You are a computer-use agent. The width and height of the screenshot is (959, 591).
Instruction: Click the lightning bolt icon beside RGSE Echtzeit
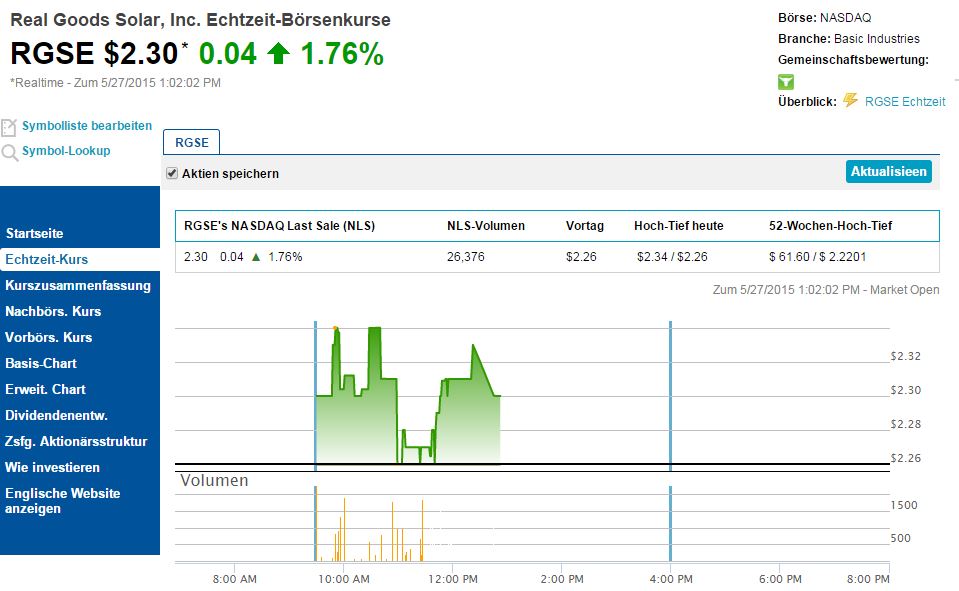(850, 100)
